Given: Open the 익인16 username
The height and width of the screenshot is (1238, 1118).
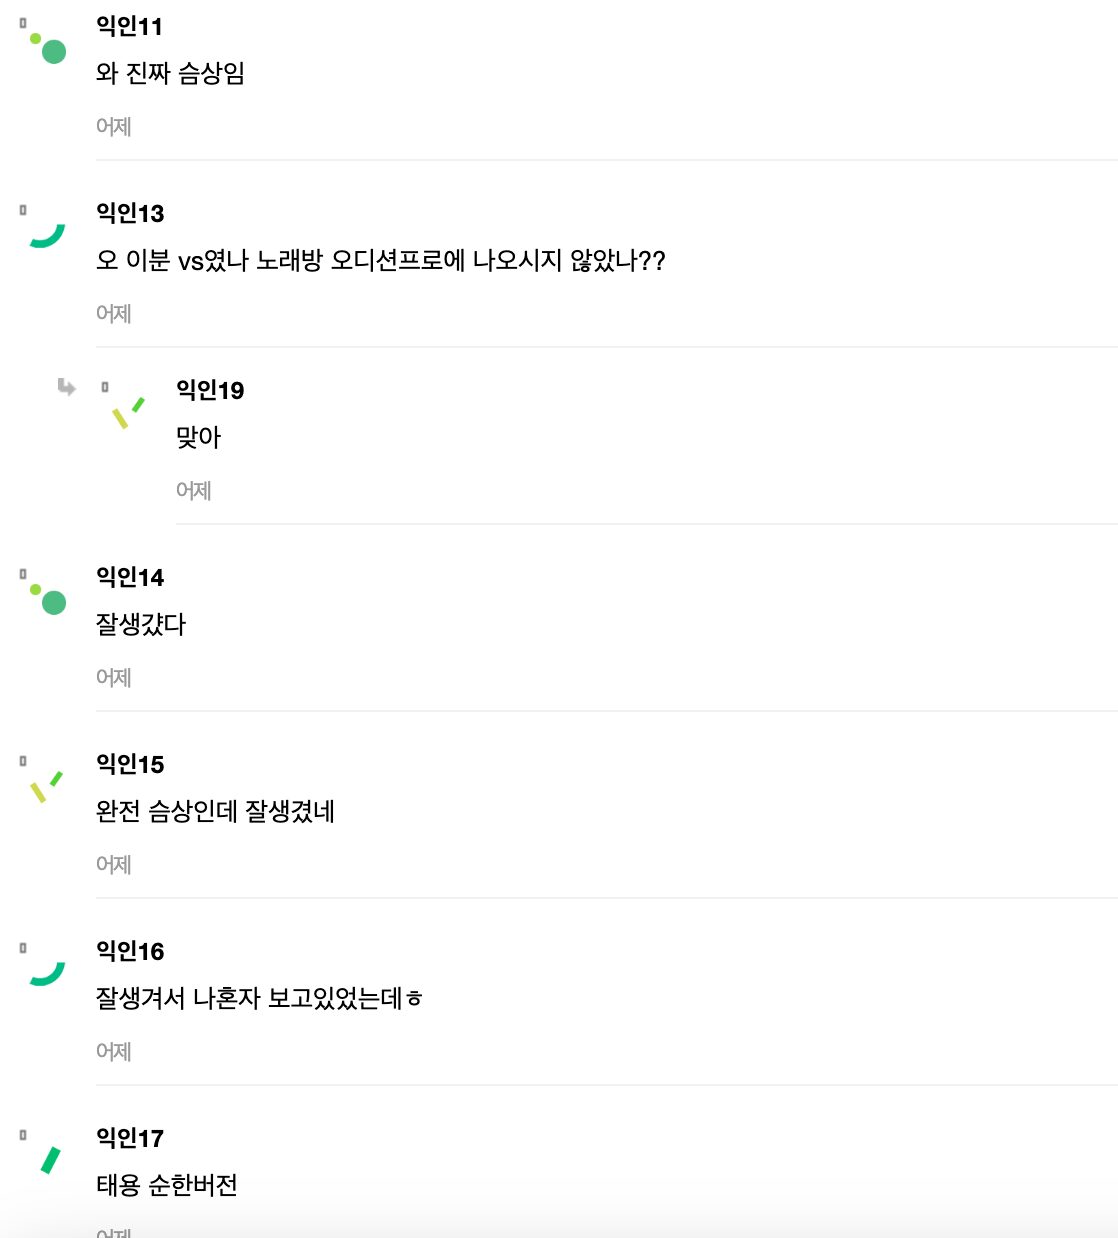Looking at the screenshot, I should (130, 951).
